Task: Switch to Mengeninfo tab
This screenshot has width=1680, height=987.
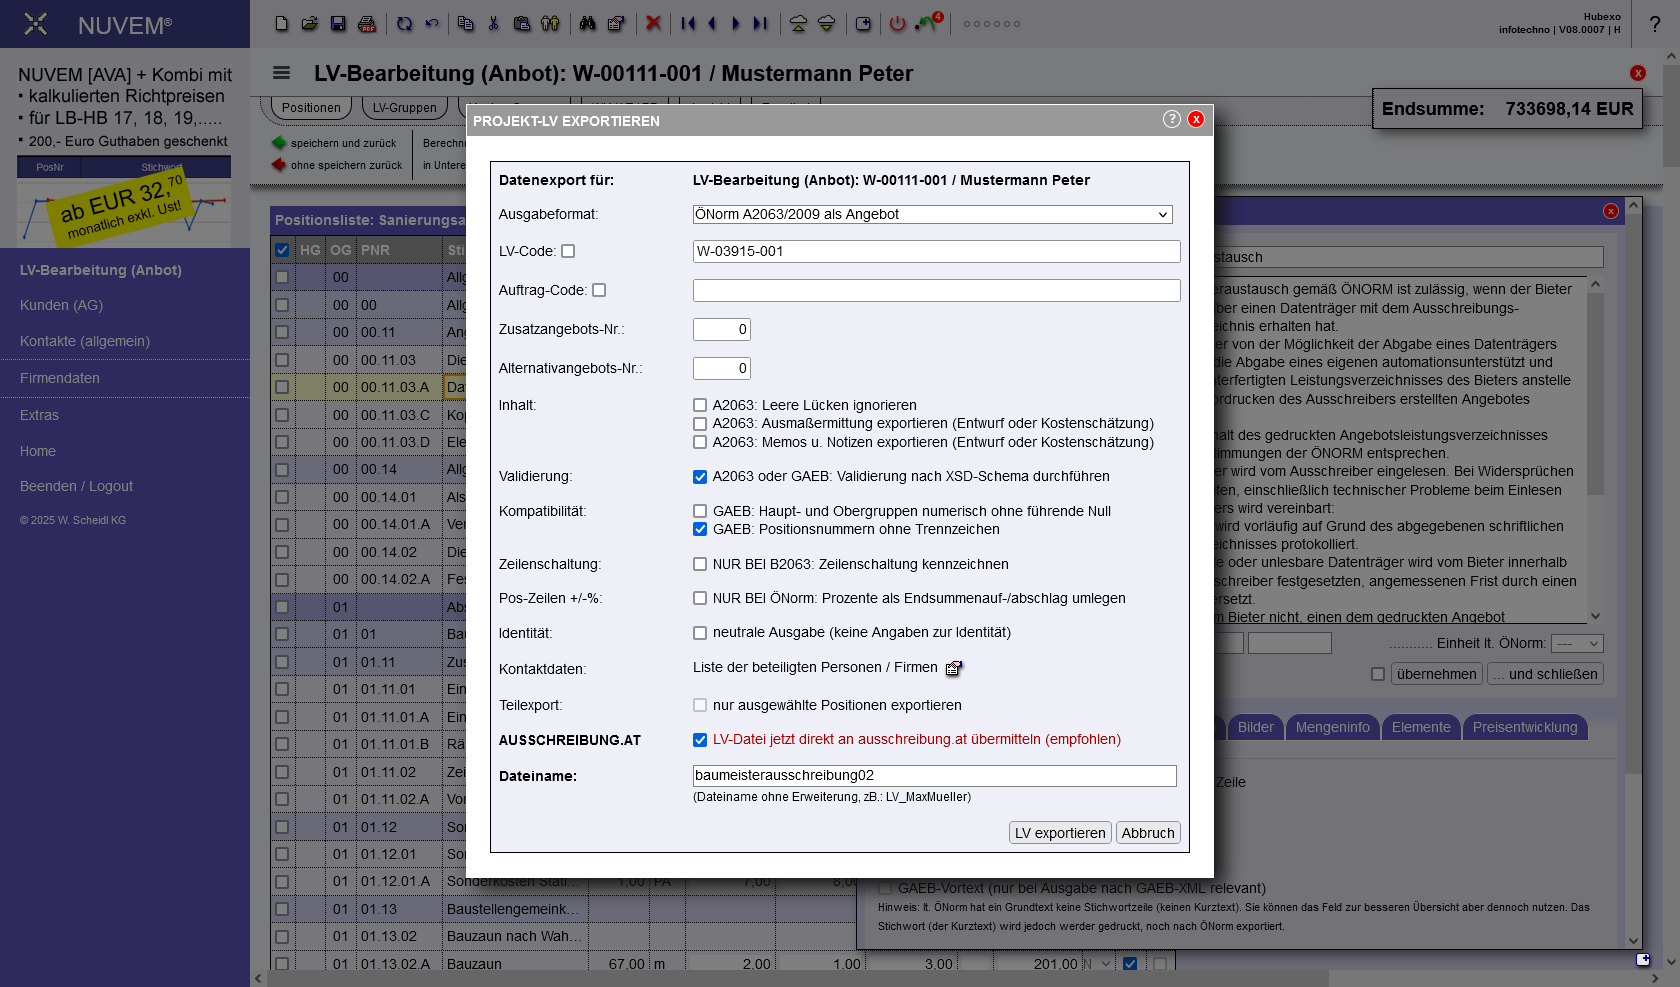Action: pos(1333,727)
